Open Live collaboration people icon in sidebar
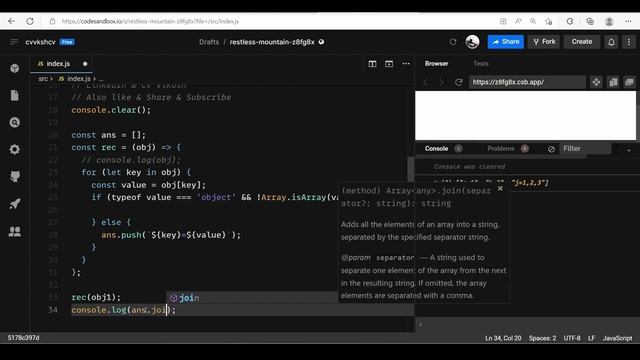The width and height of the screenshot is (640, 360). coord(15,231)
